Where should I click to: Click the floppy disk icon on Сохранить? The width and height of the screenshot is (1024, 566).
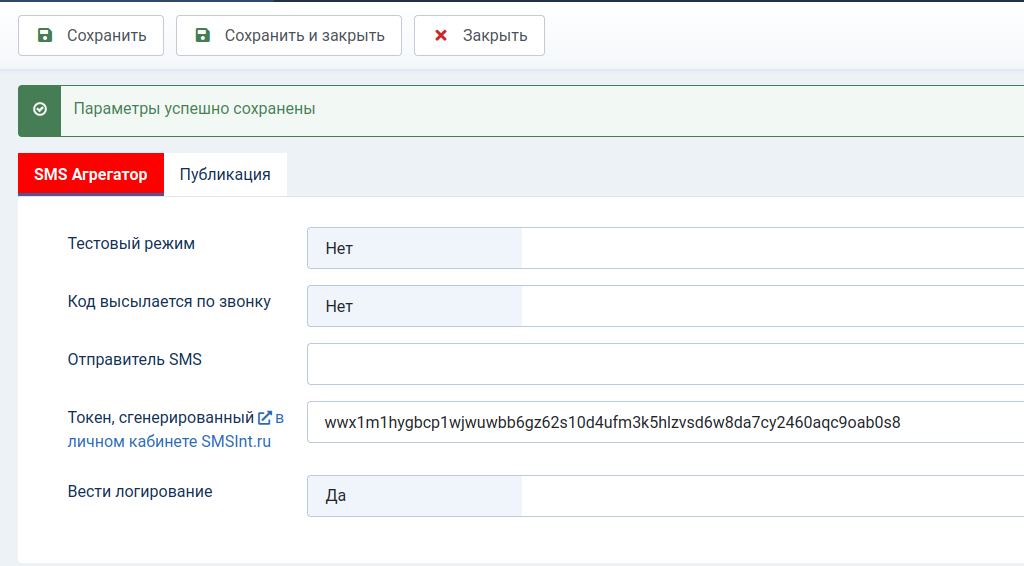click(44, 35)
